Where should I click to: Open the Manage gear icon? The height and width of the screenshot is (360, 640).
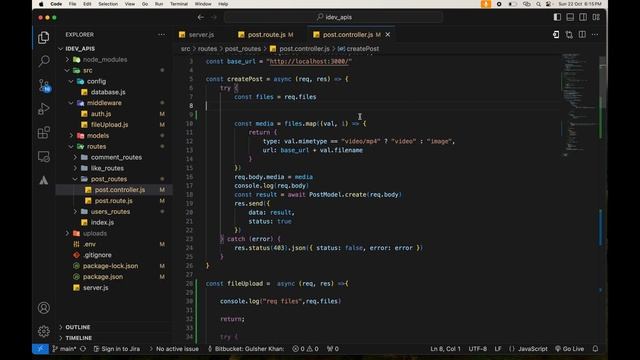pos(44,331)
